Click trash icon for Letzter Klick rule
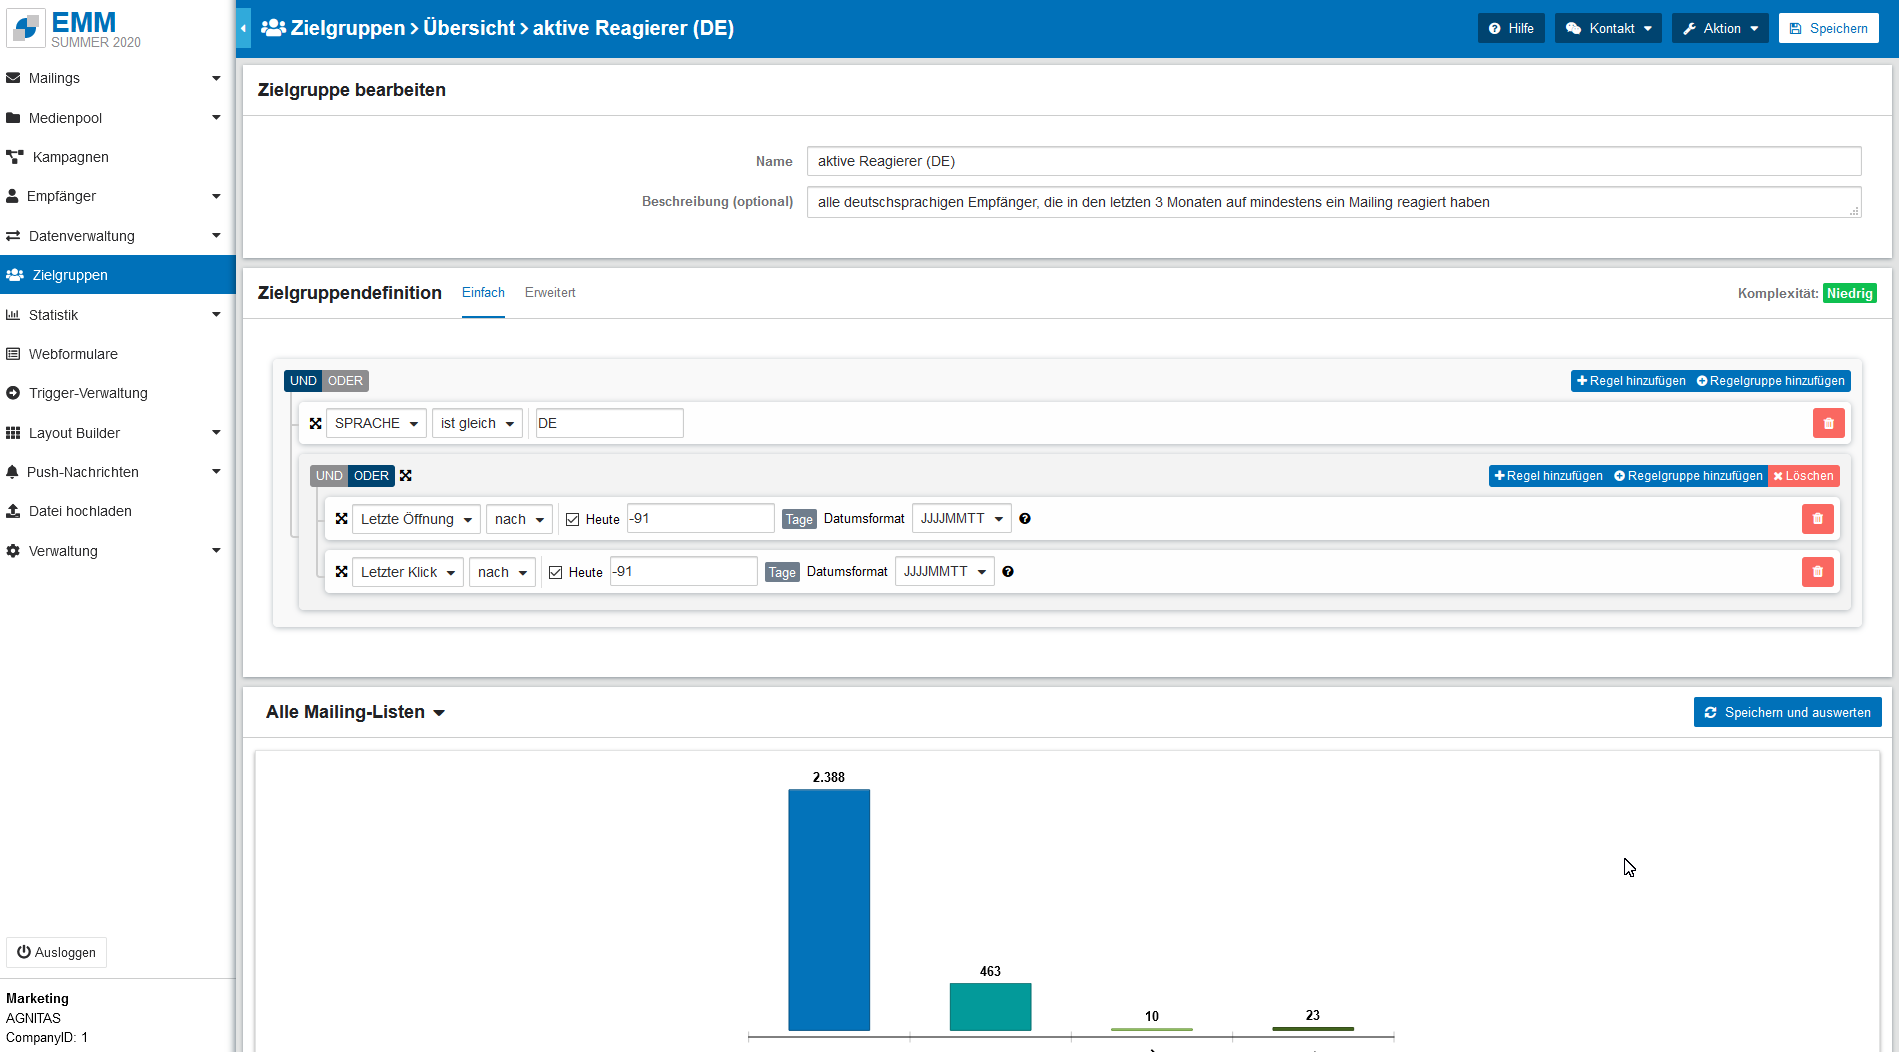 coord(1817,572)
